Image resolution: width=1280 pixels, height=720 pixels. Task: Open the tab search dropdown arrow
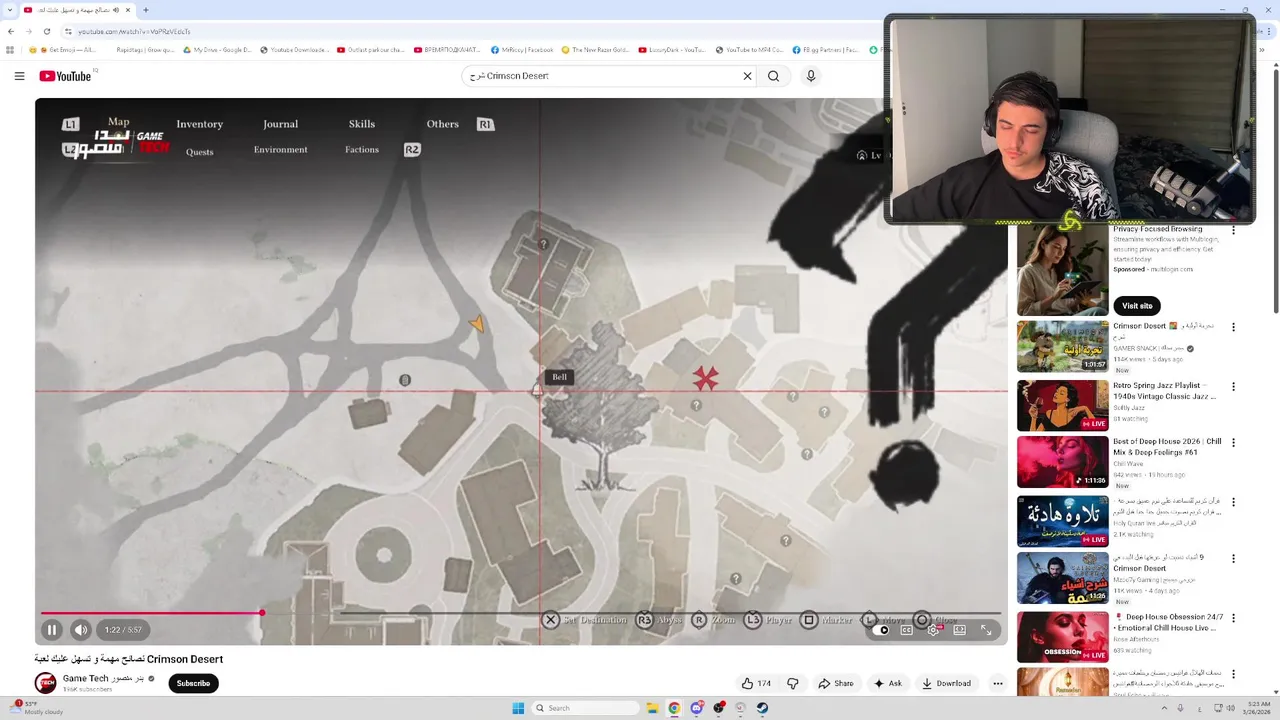tap(12, 10)
